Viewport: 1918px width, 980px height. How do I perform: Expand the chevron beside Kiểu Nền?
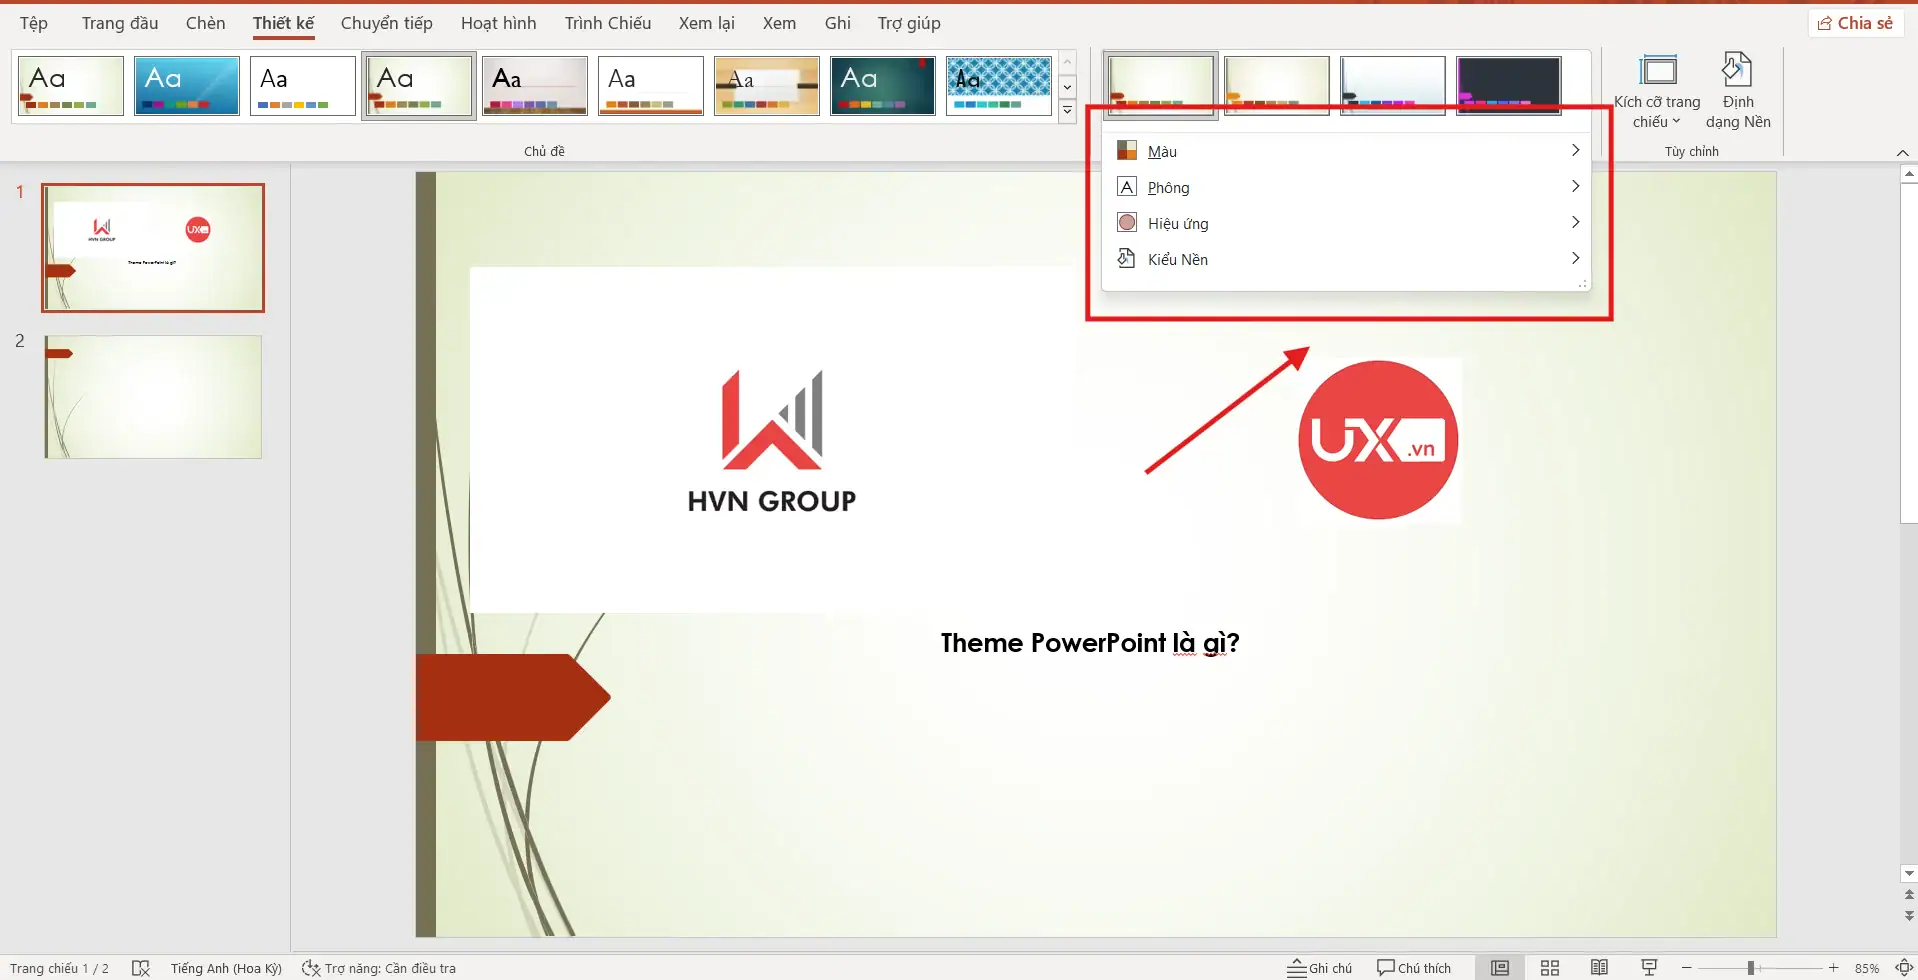tap(1575, 258)
